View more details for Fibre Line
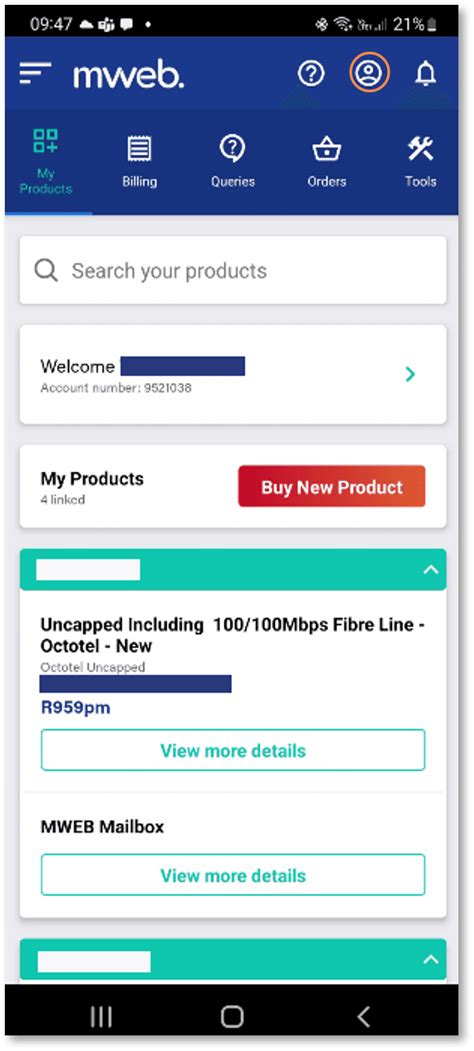 click(x=233, y=750)
